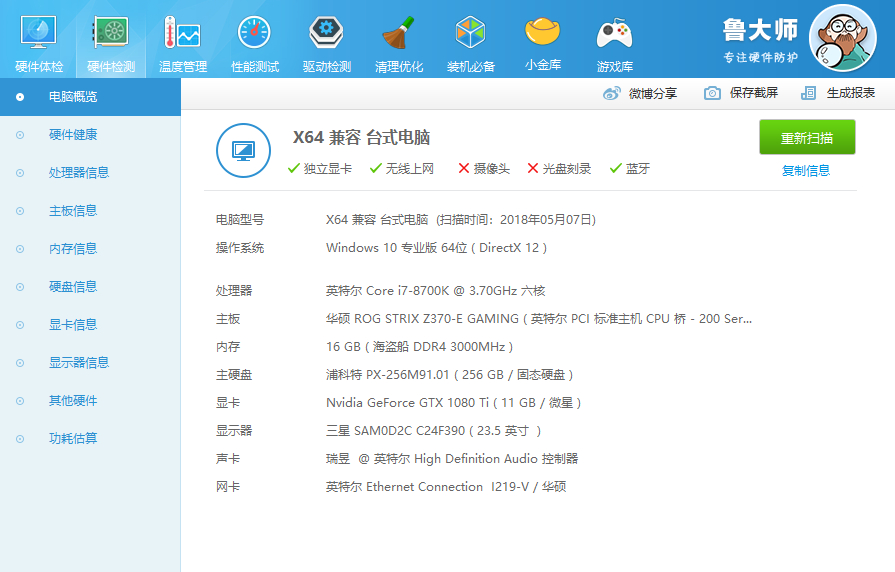Open 装机必备 software cube icon
Screen dimensions: 895x572
click(x=470, y=33)
